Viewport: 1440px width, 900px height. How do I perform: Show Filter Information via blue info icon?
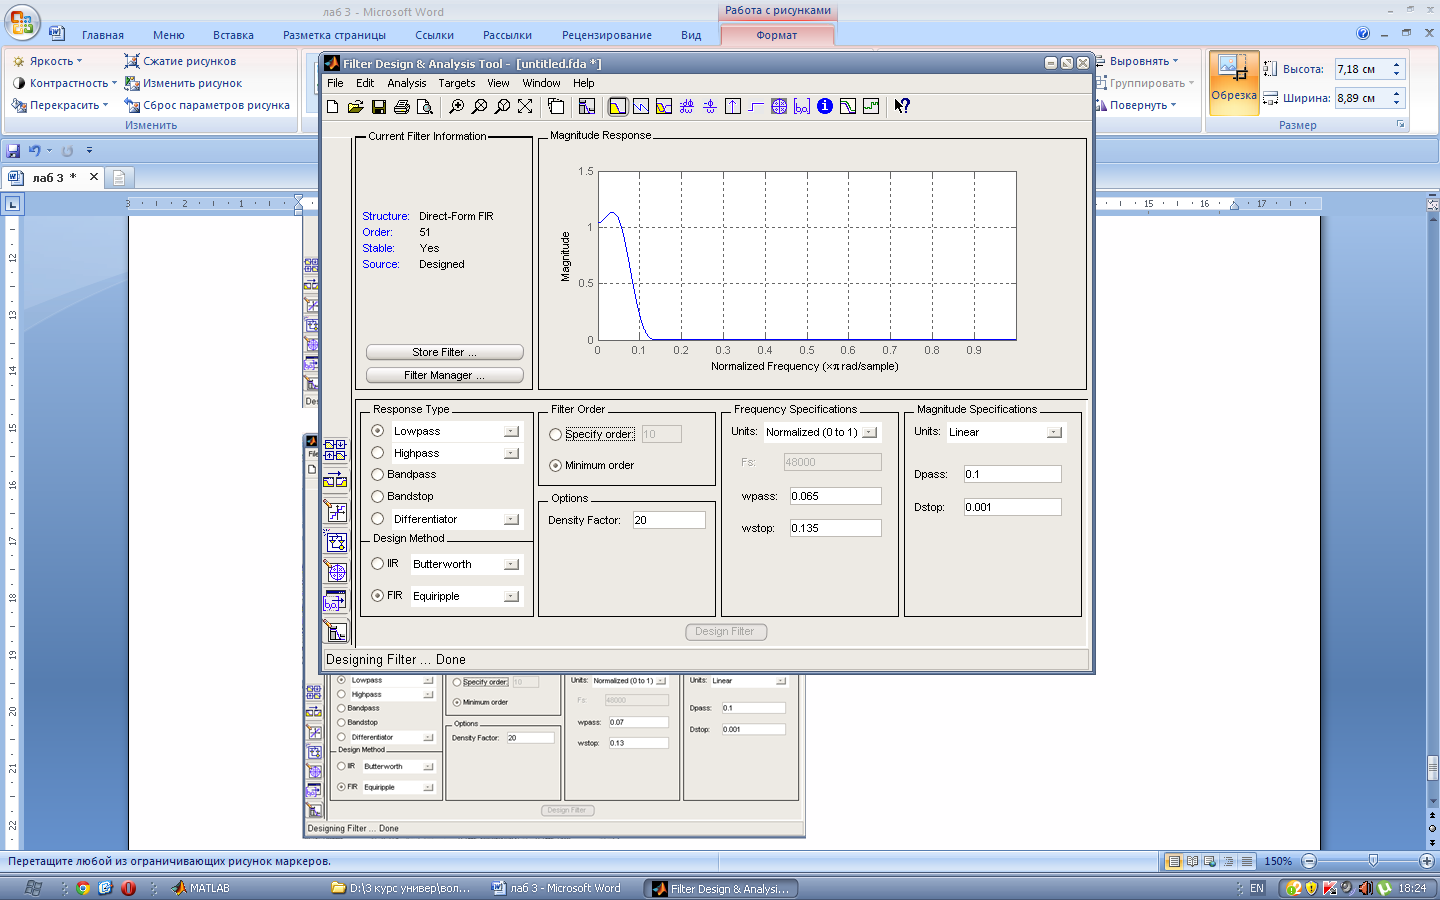(825, 106)
